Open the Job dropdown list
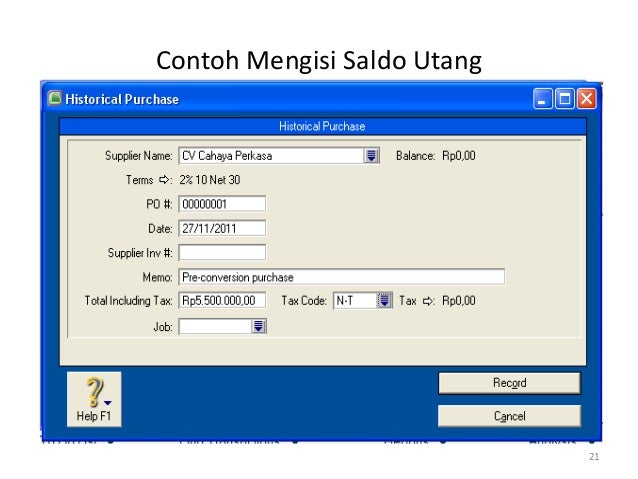The height and width of the screenshot is (479, 638). point(259,326)
